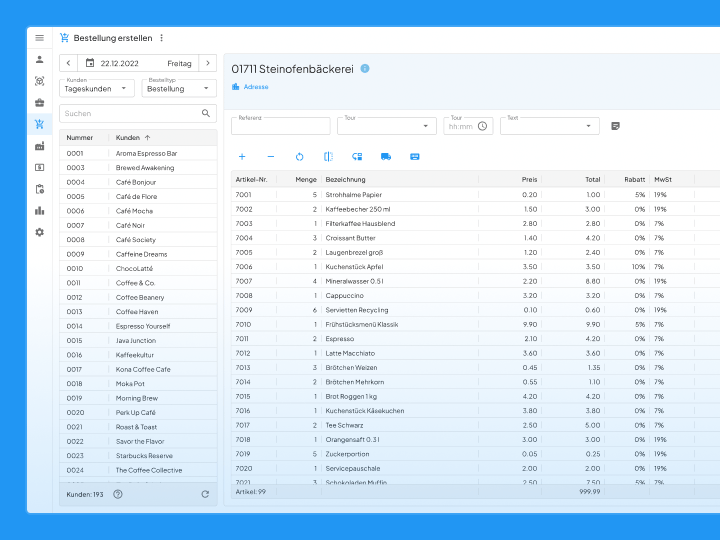The height and width of the screenshot is (540, 720).
Task: Click the Referenz input field
Action: [x=281, y=126]
